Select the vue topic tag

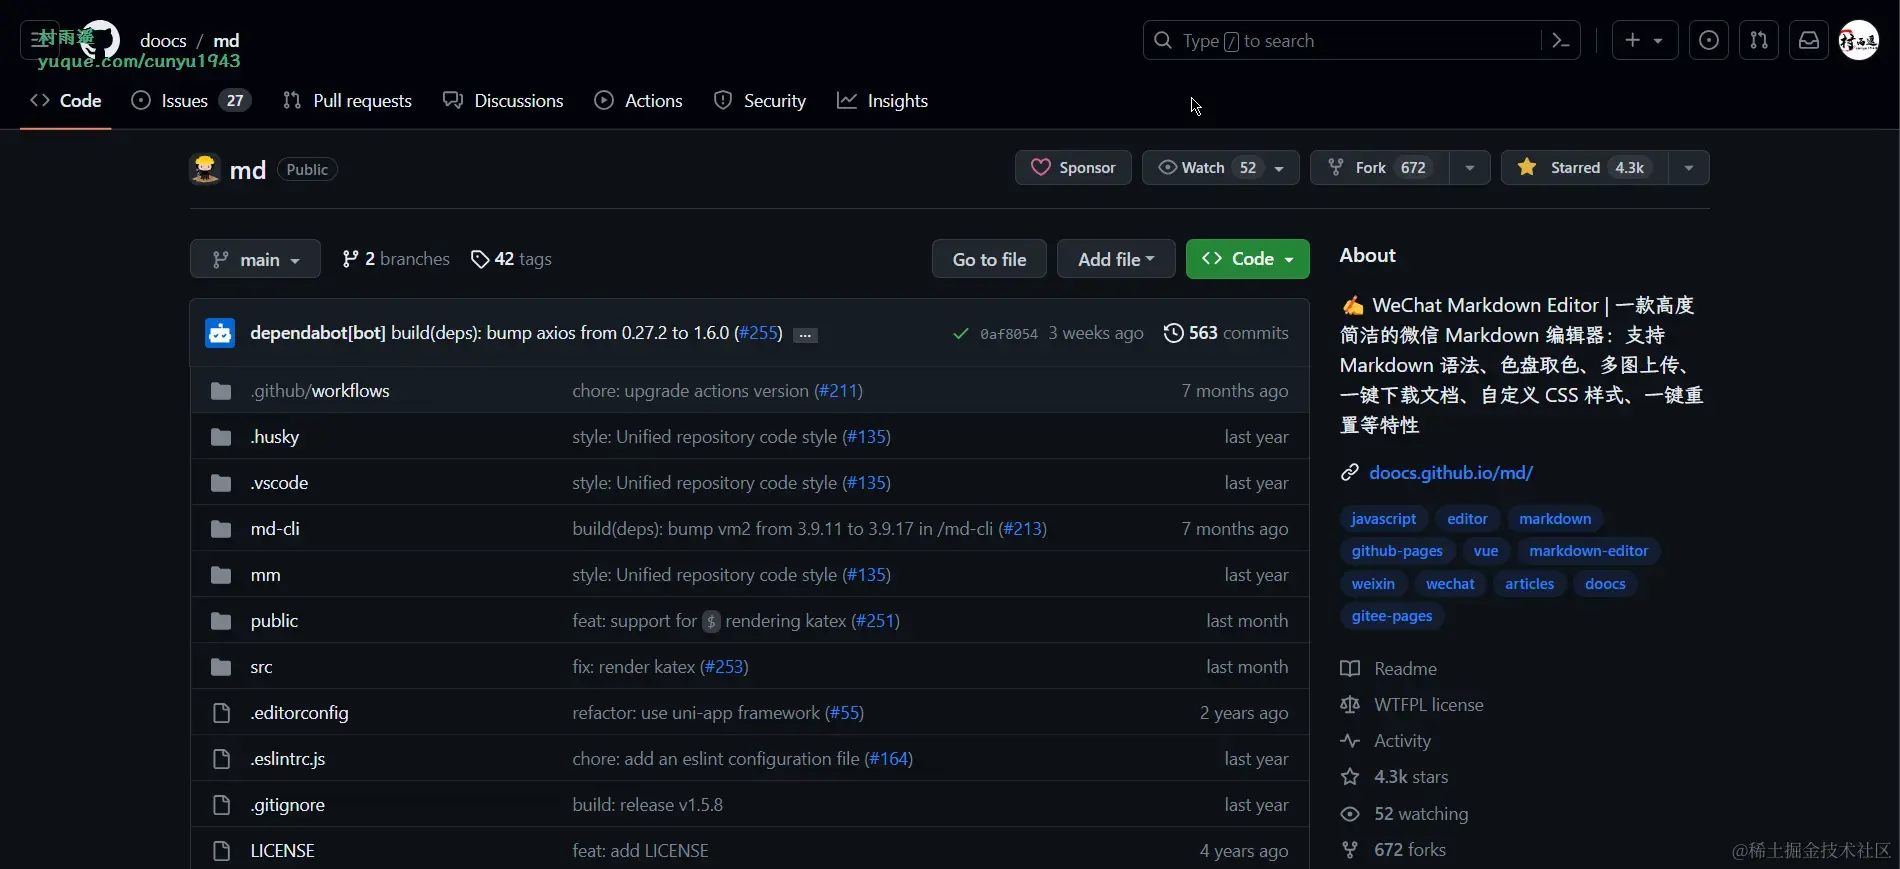coord(1486,551)
